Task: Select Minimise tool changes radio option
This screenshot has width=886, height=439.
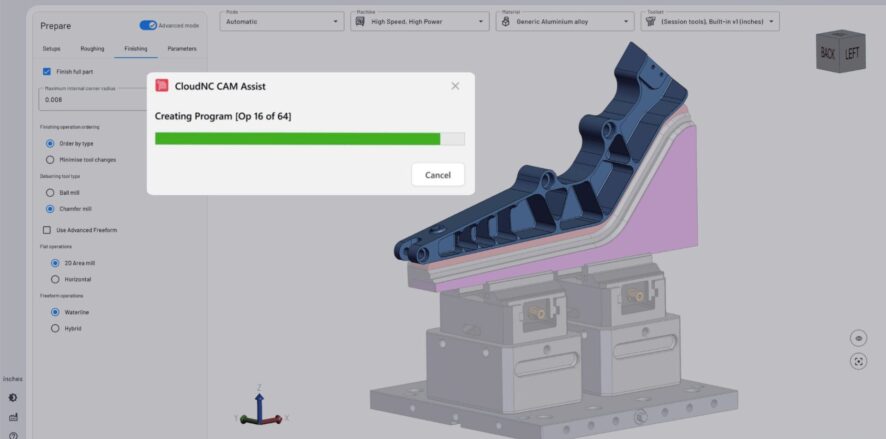Action: click(x=50, y=160)
